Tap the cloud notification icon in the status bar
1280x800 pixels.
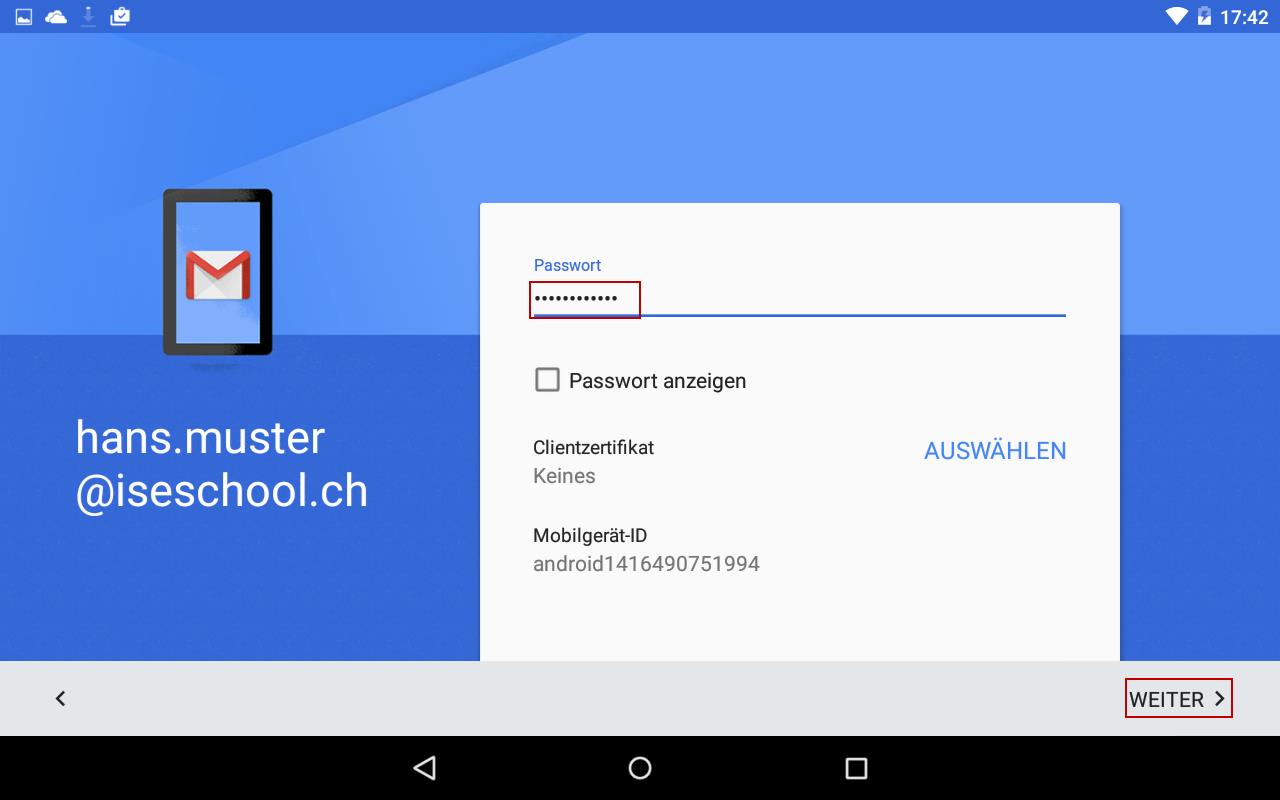[56, 16]
